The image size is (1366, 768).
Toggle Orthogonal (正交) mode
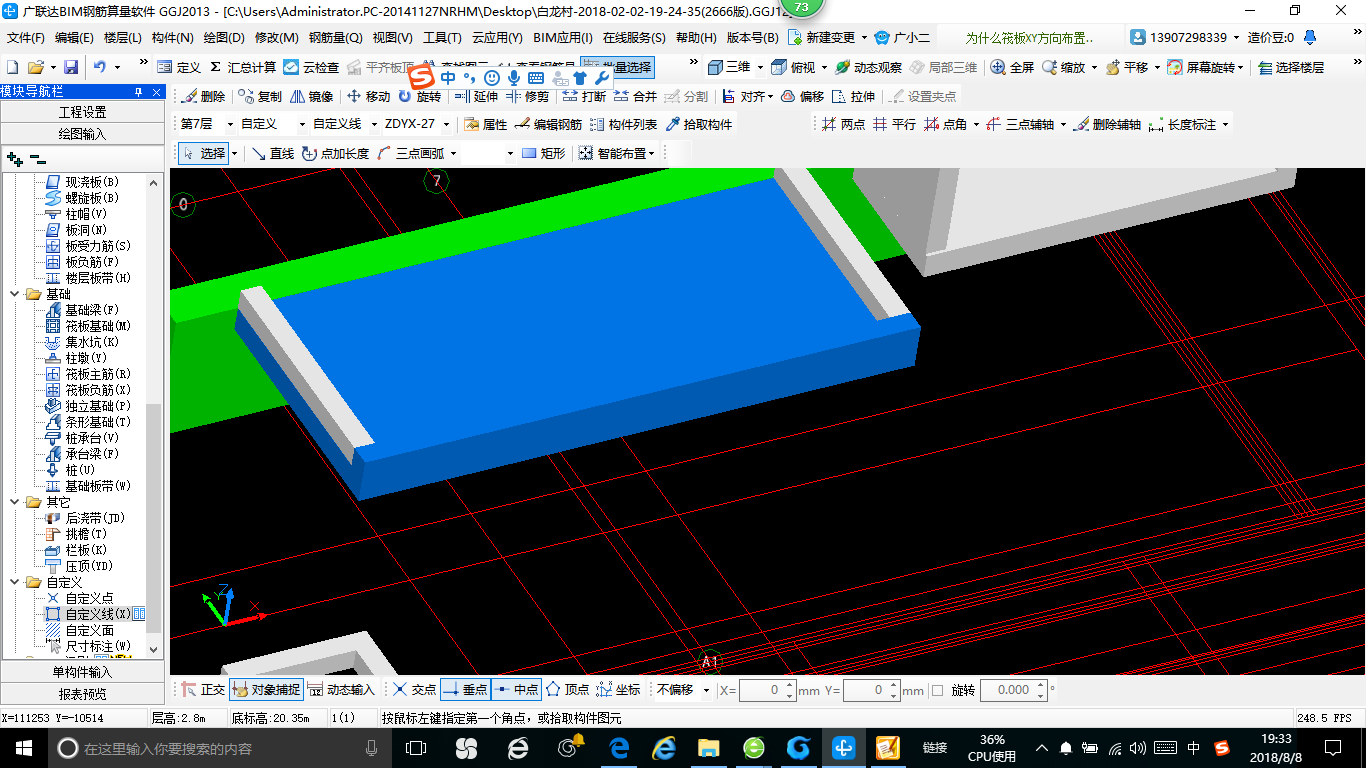(203, 690)
